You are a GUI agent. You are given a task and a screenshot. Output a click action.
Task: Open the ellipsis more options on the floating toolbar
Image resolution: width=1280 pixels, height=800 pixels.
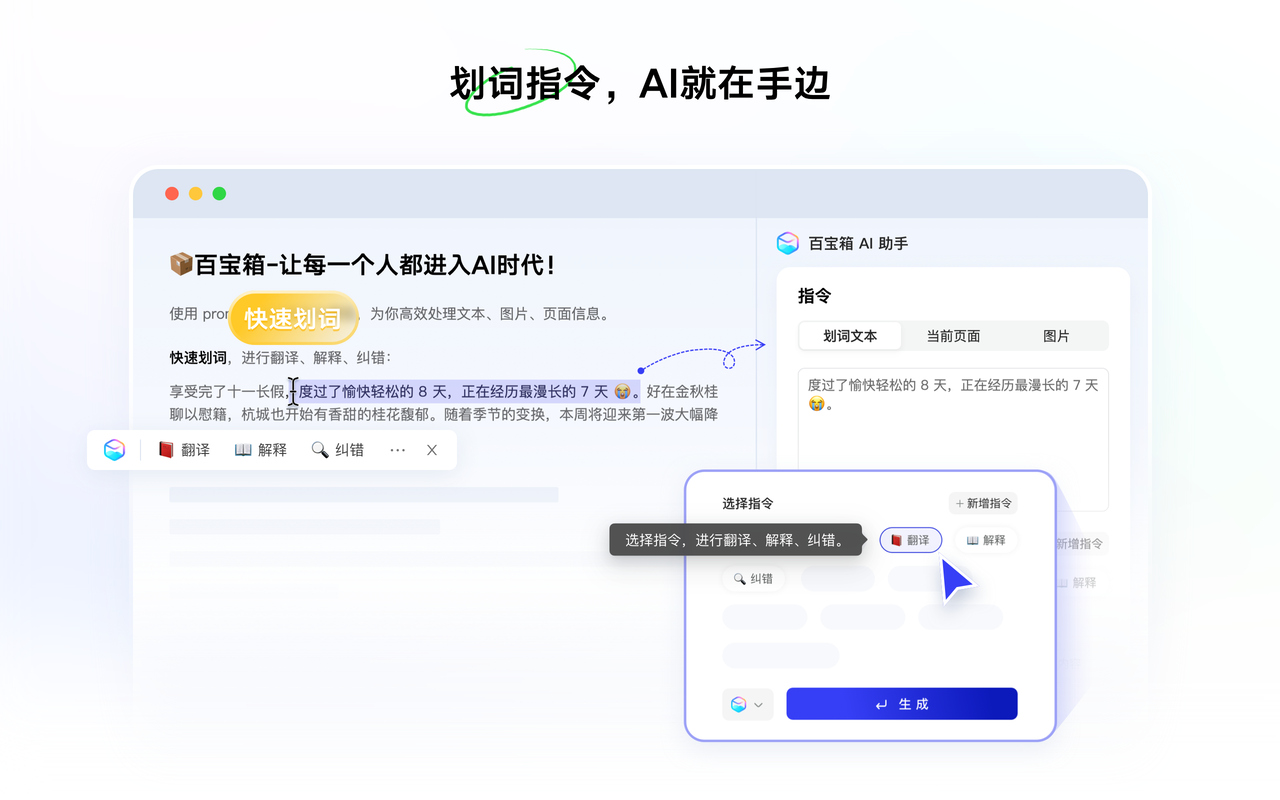click(x=397, y=450)
